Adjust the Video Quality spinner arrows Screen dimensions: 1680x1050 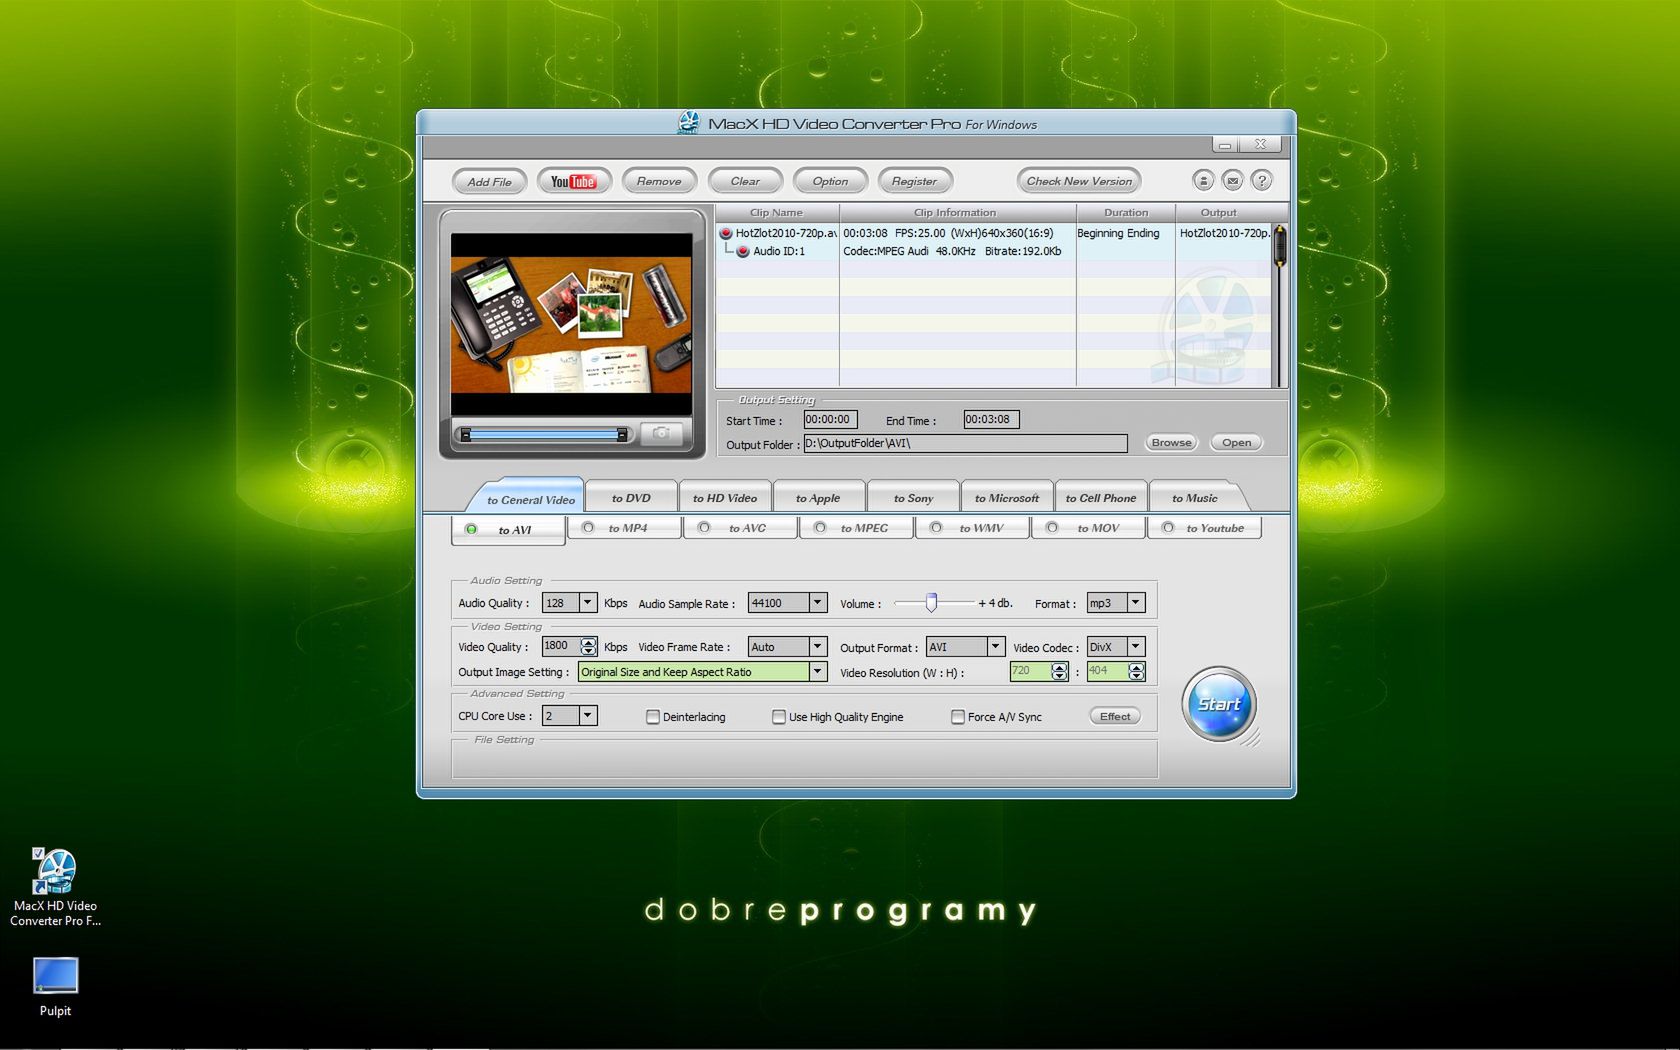(588, 646)
